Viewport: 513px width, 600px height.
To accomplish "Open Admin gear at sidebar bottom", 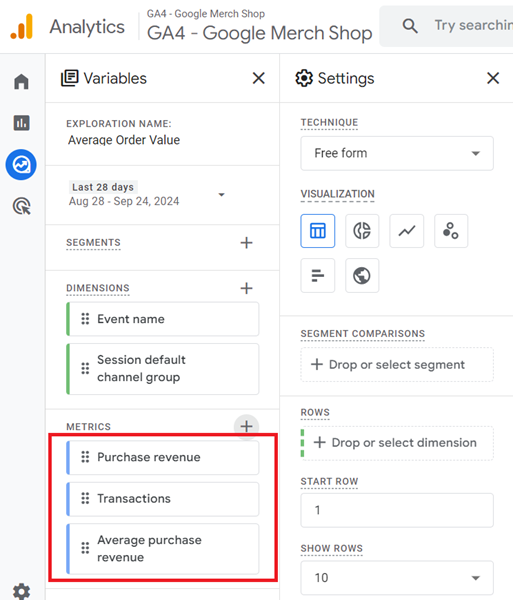I will pos(21,591).
